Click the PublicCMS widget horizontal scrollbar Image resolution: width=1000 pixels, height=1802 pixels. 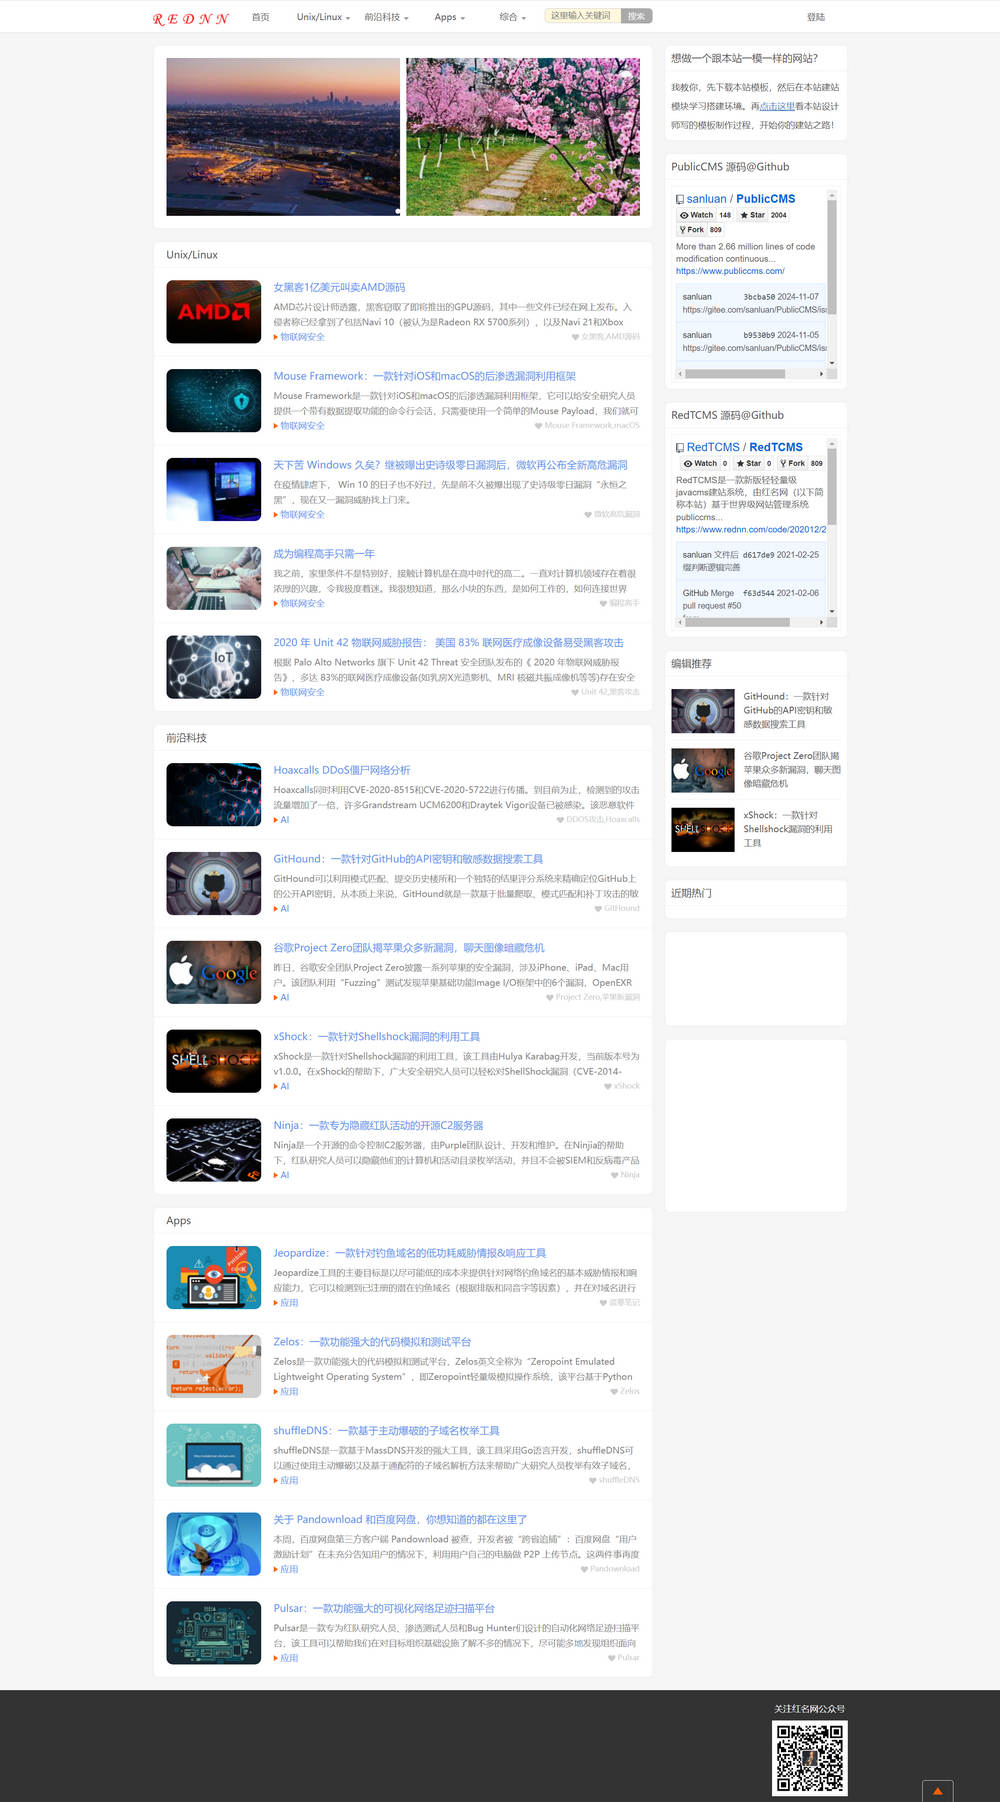pos(732,373)
